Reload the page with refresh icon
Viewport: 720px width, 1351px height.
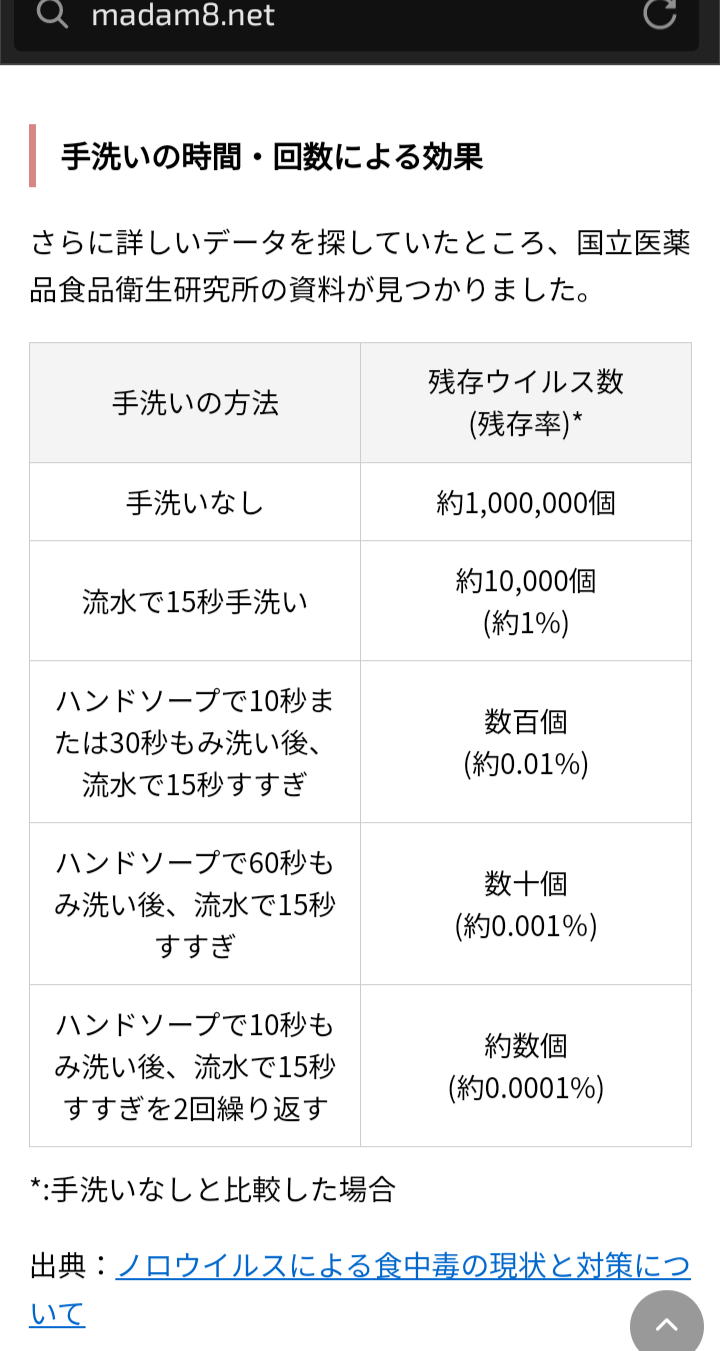tap(659, 14)
